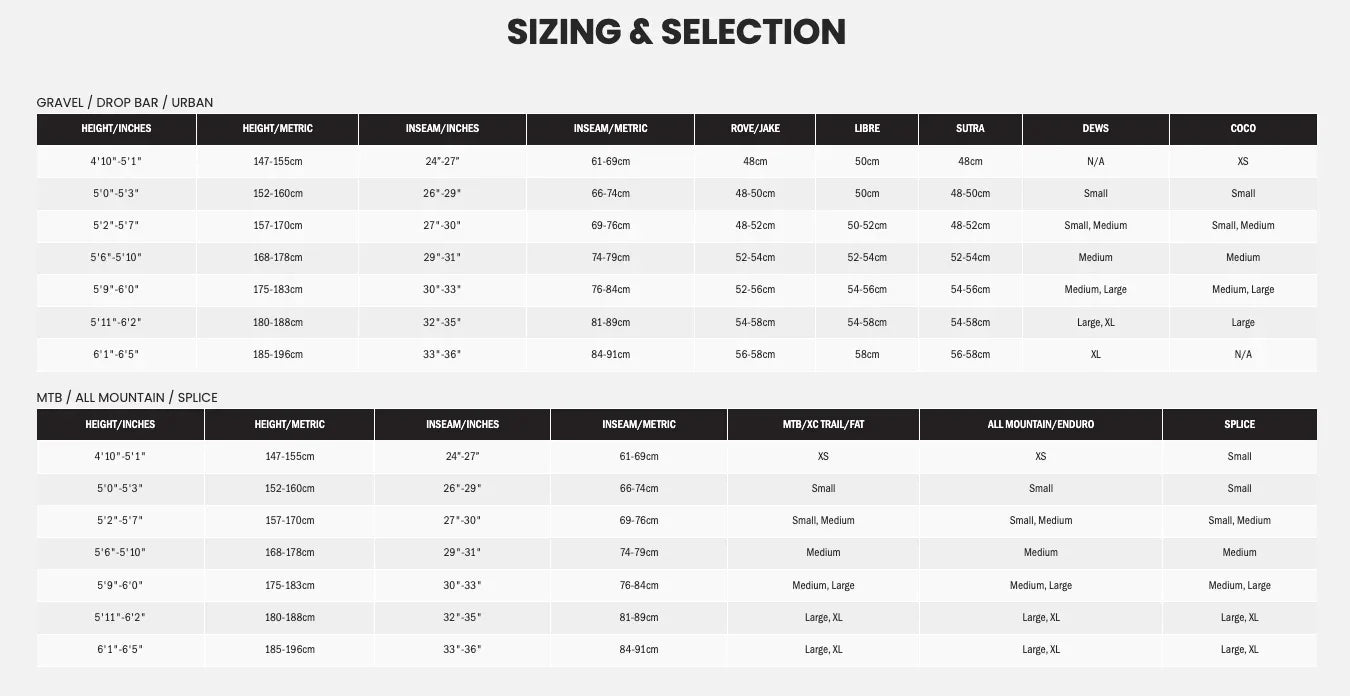Click the XS cell under MTB/XC TRAIL/FAT
Screen dimensions: 1350x696
coord(823,456)
